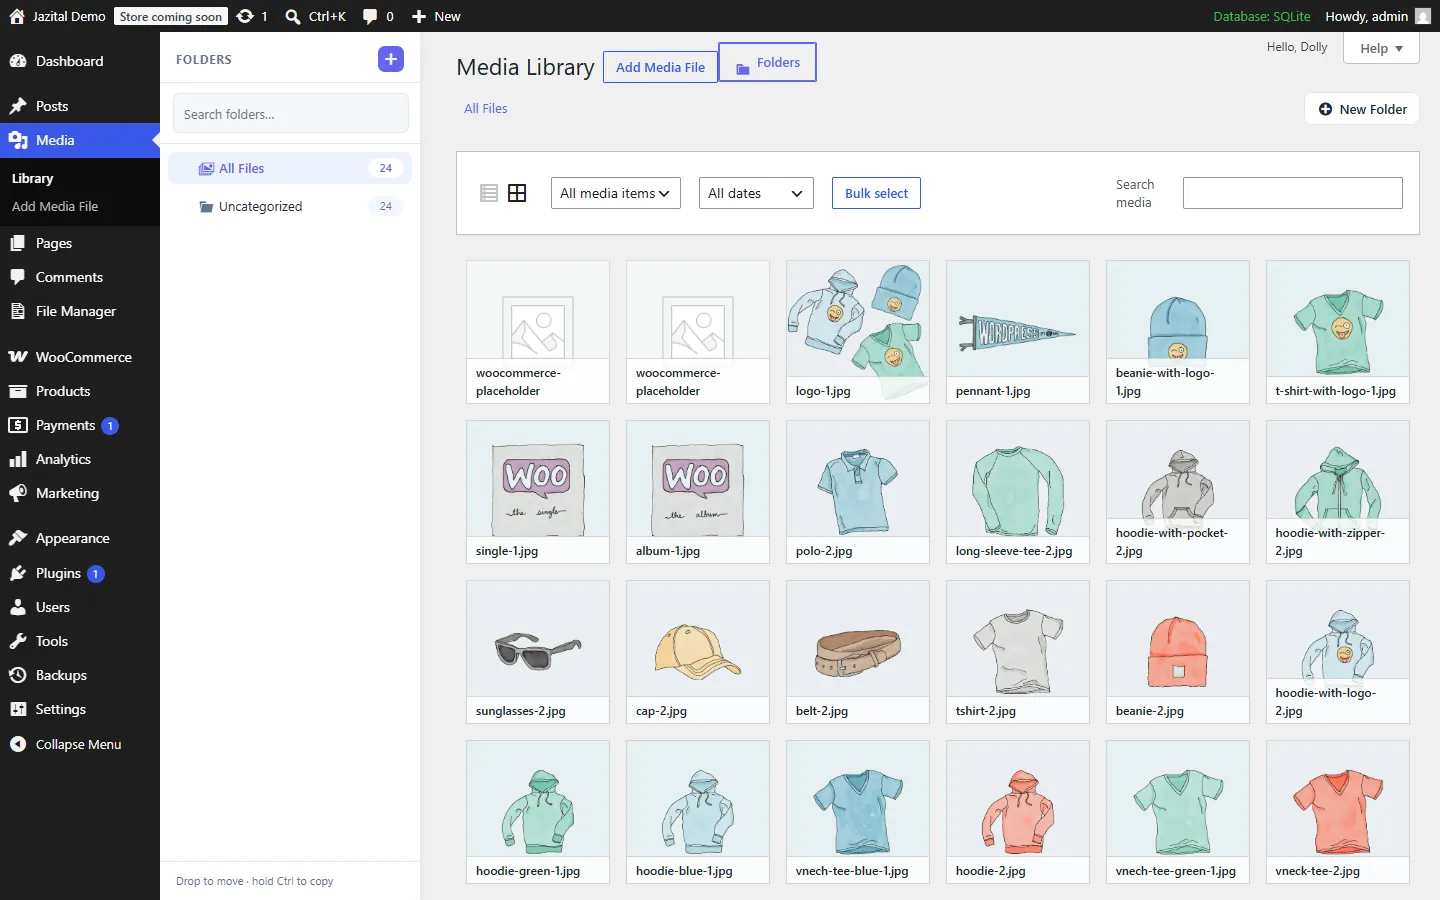
Task: Open the updates icon in admin bar
Action: coord(245,16)
